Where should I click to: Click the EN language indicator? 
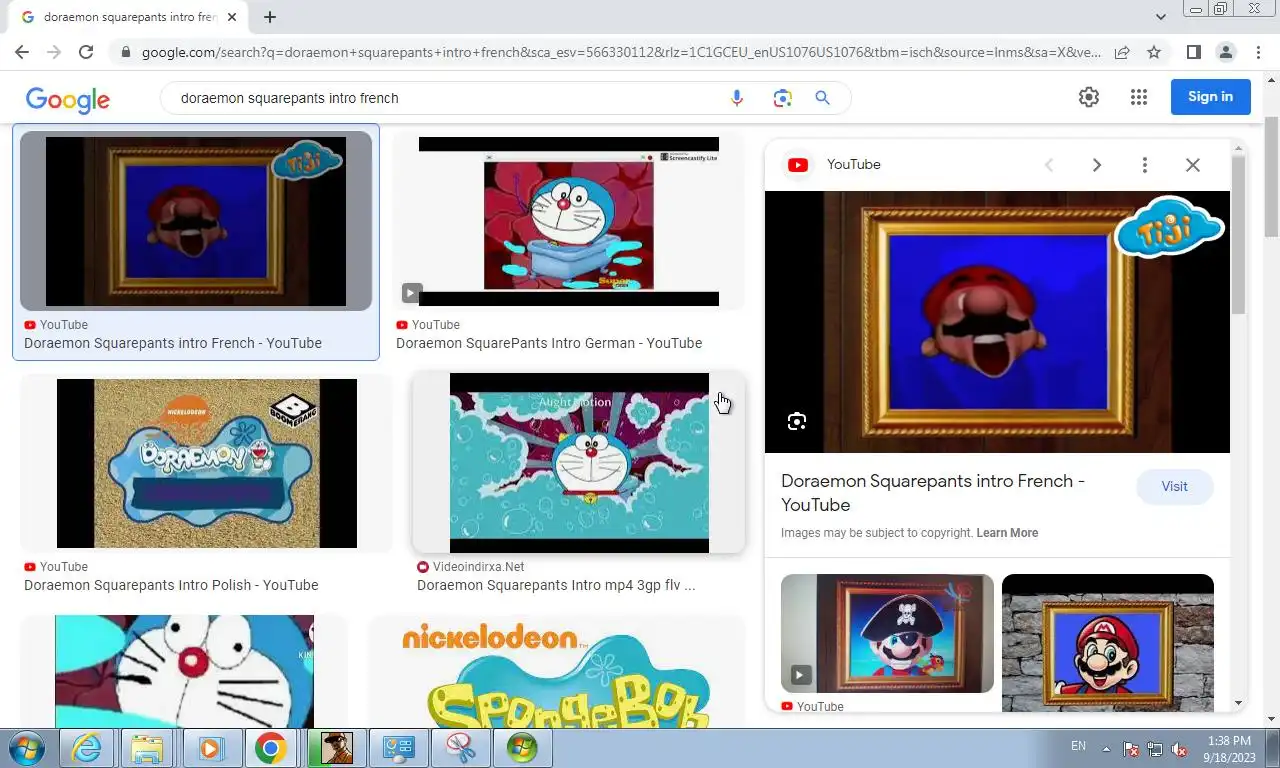point(1078,747)
